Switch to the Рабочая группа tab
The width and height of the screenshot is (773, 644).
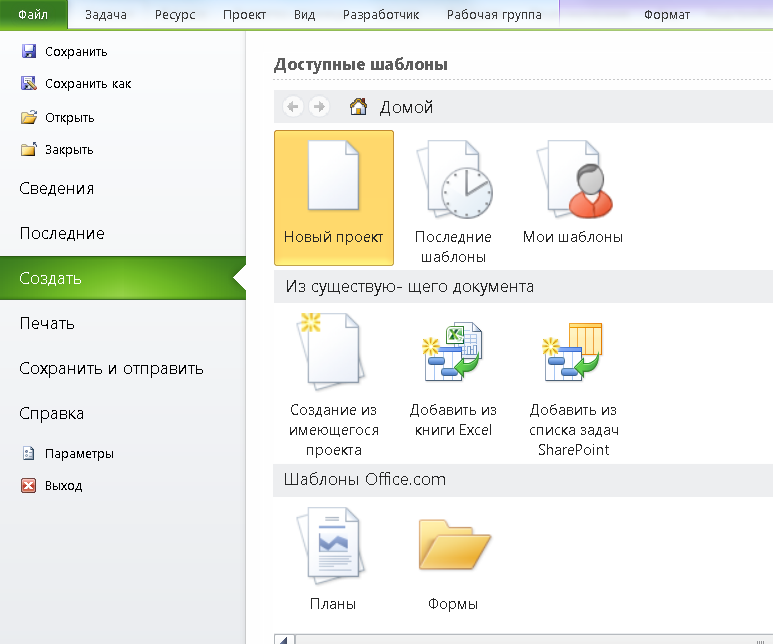coord(494,15)
